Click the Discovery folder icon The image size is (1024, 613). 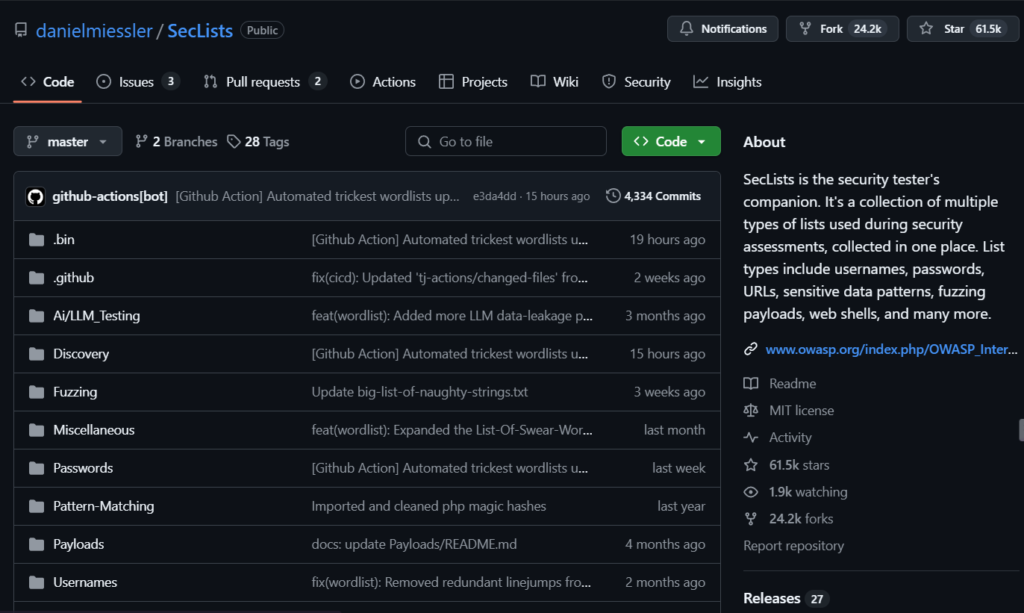coord(37,354)
